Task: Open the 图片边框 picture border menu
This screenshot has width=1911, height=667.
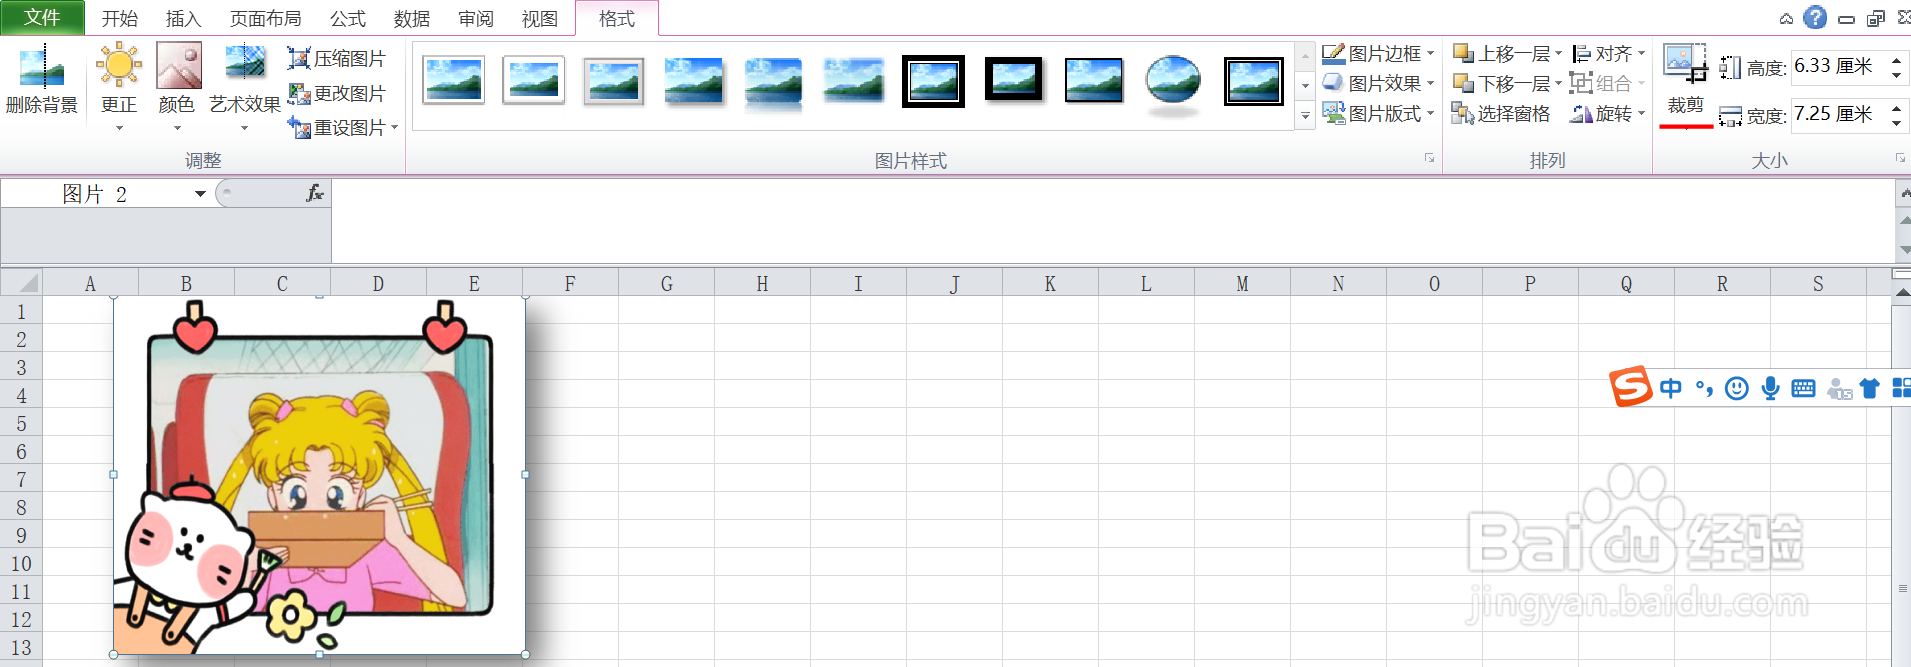Action: pyautogui.click(x=1378, y=53)
